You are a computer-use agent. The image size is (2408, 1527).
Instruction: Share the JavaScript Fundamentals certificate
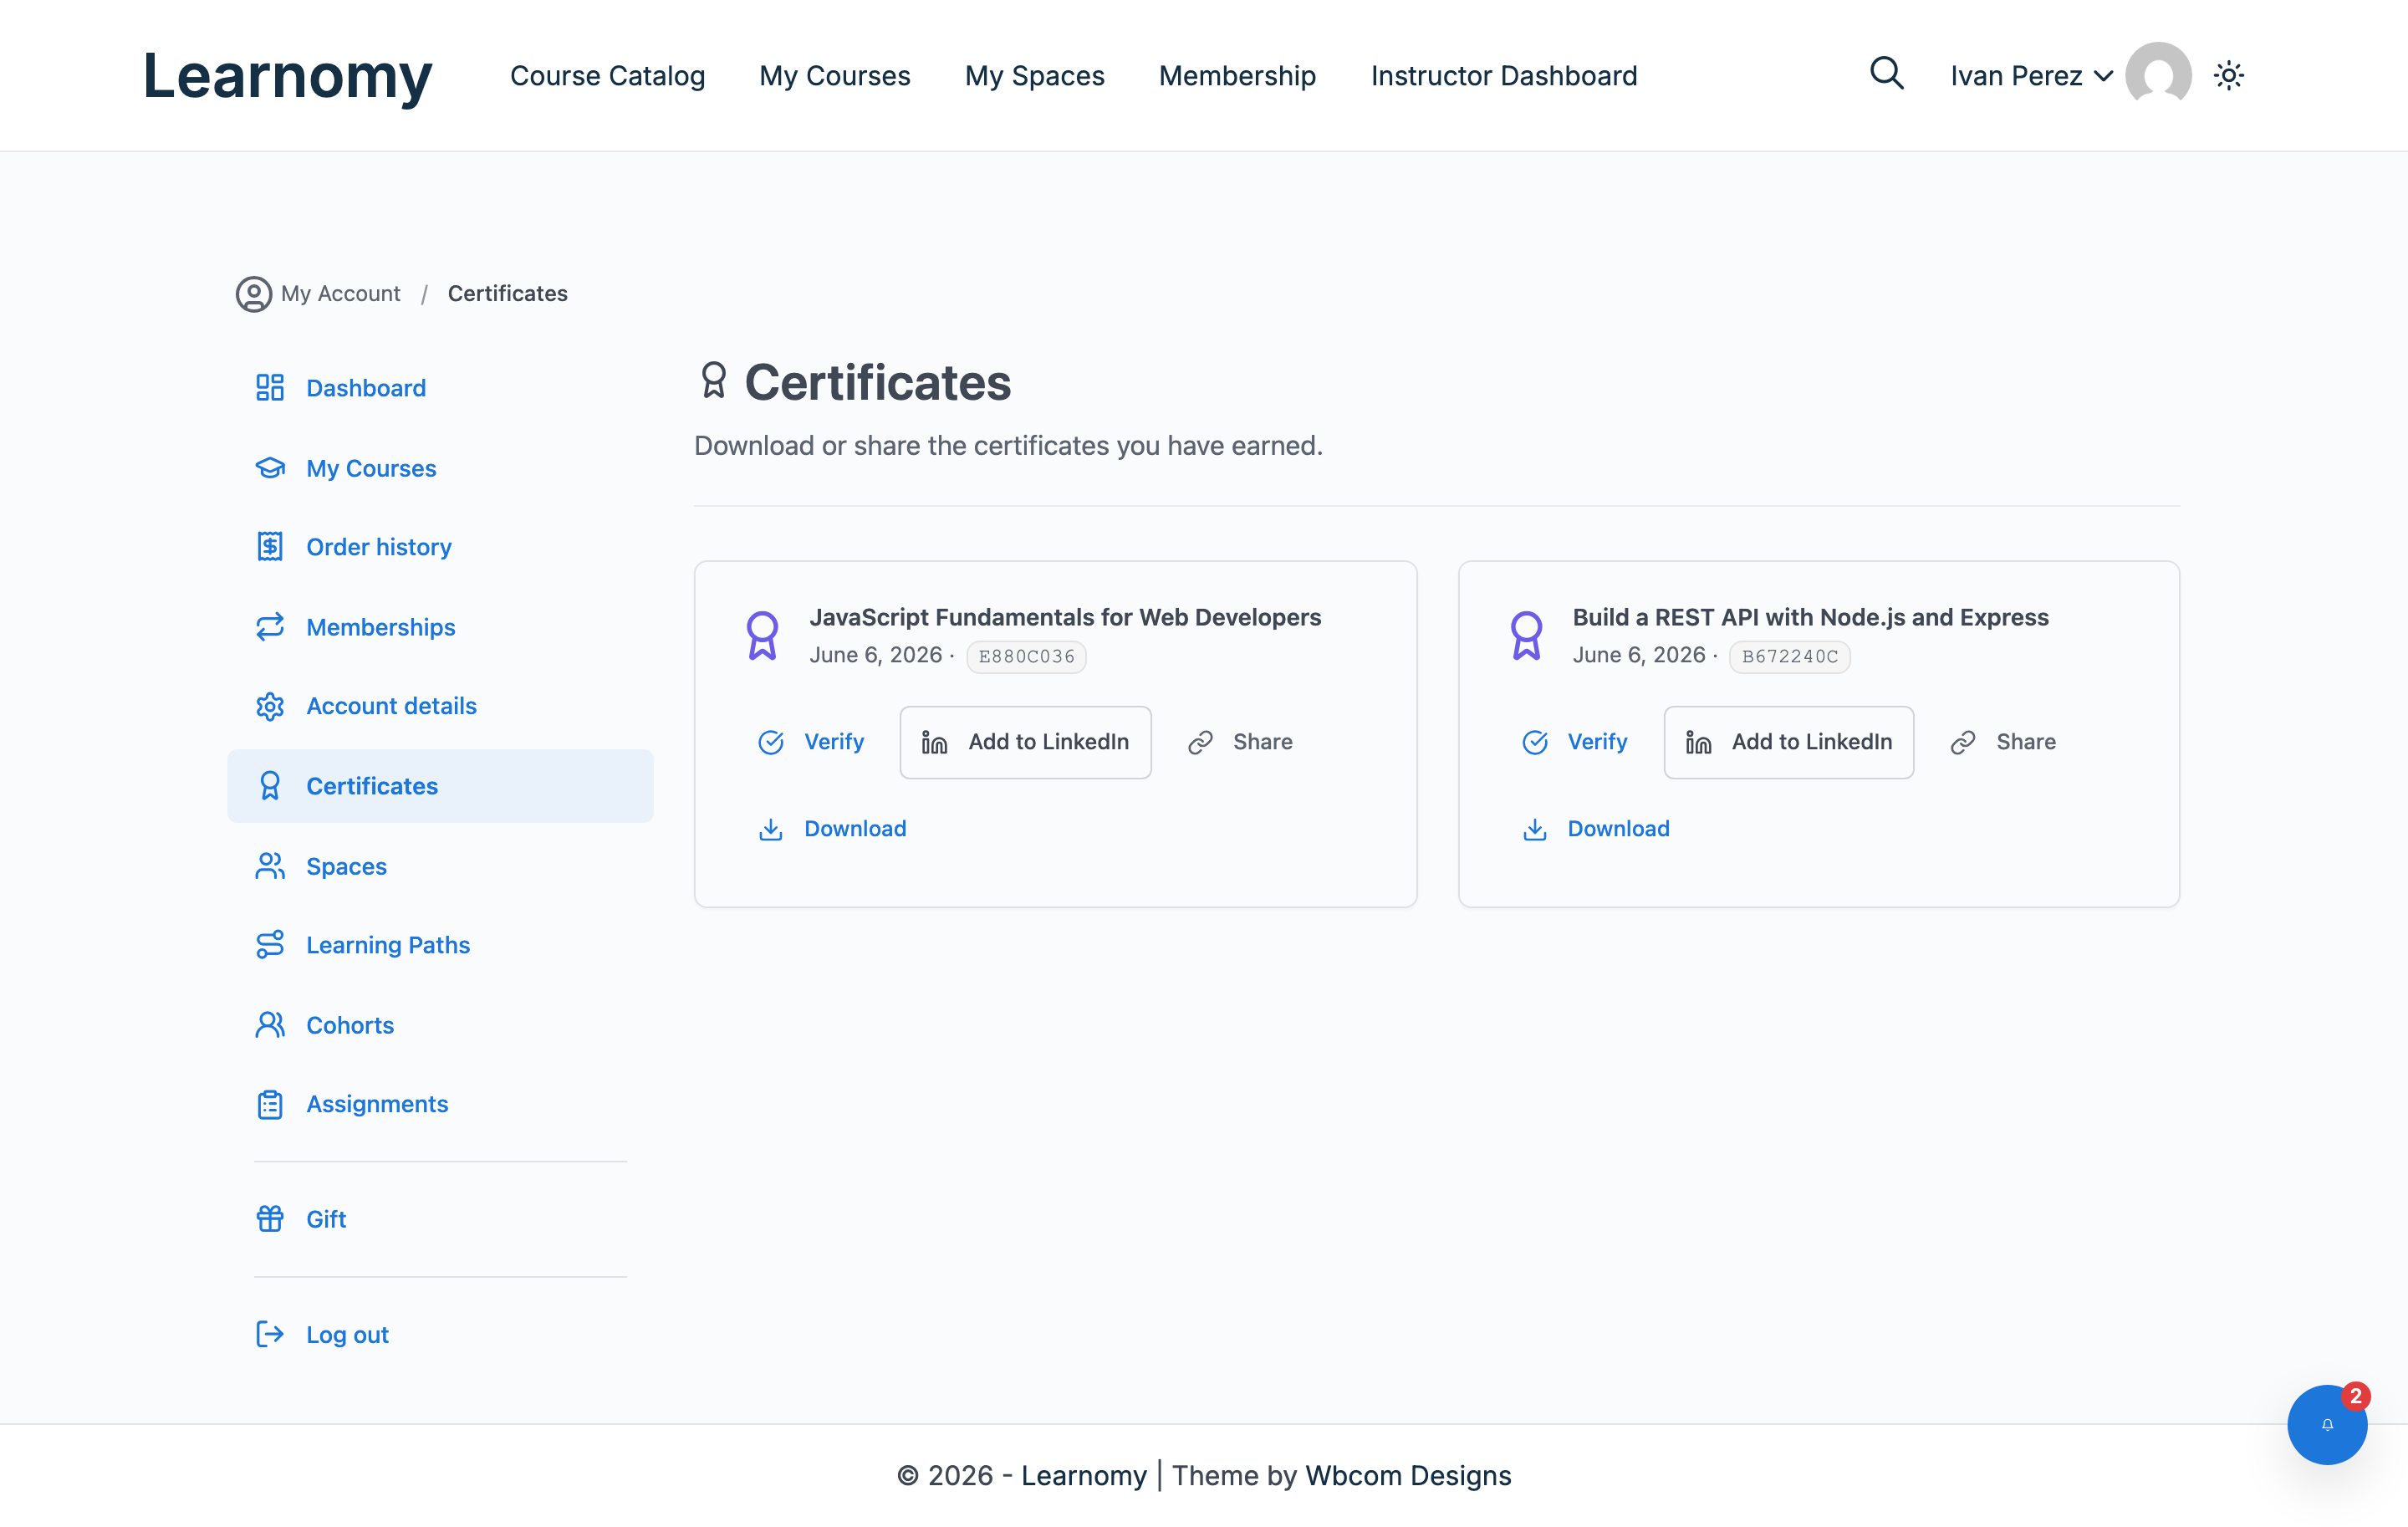point(1239,742)
